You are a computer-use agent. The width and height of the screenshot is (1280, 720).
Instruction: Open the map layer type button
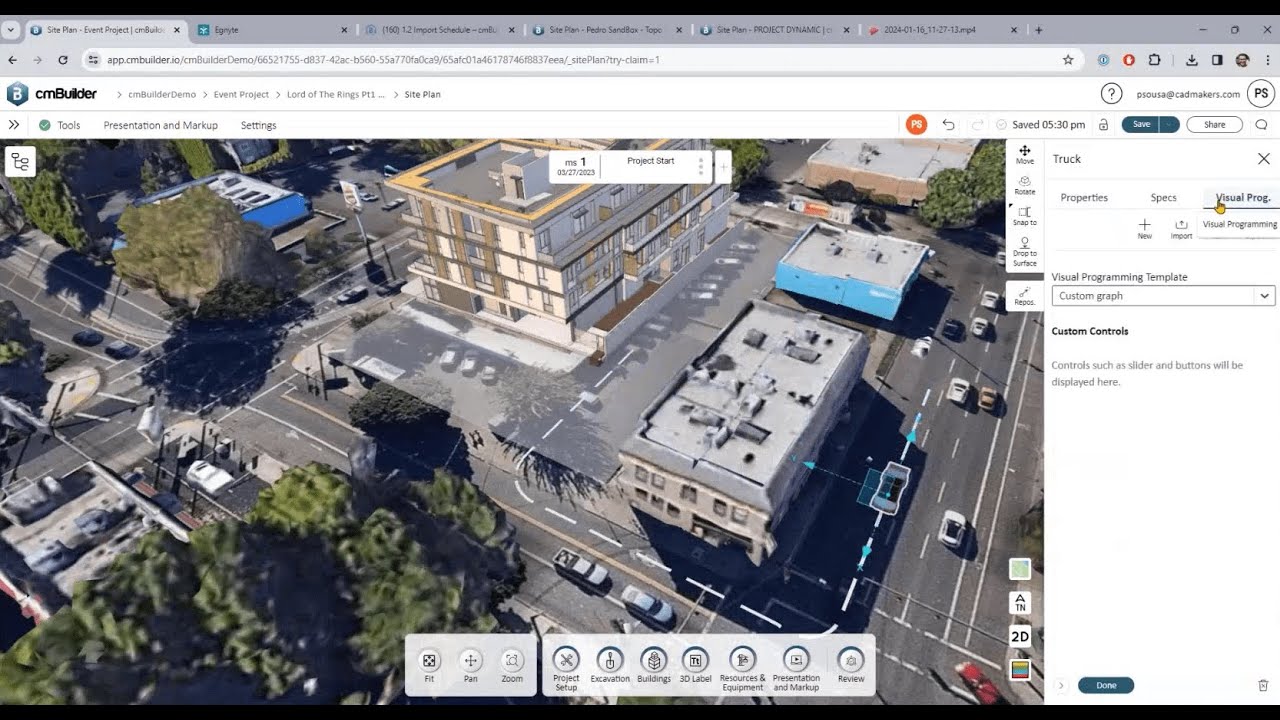pos(1020,569)
